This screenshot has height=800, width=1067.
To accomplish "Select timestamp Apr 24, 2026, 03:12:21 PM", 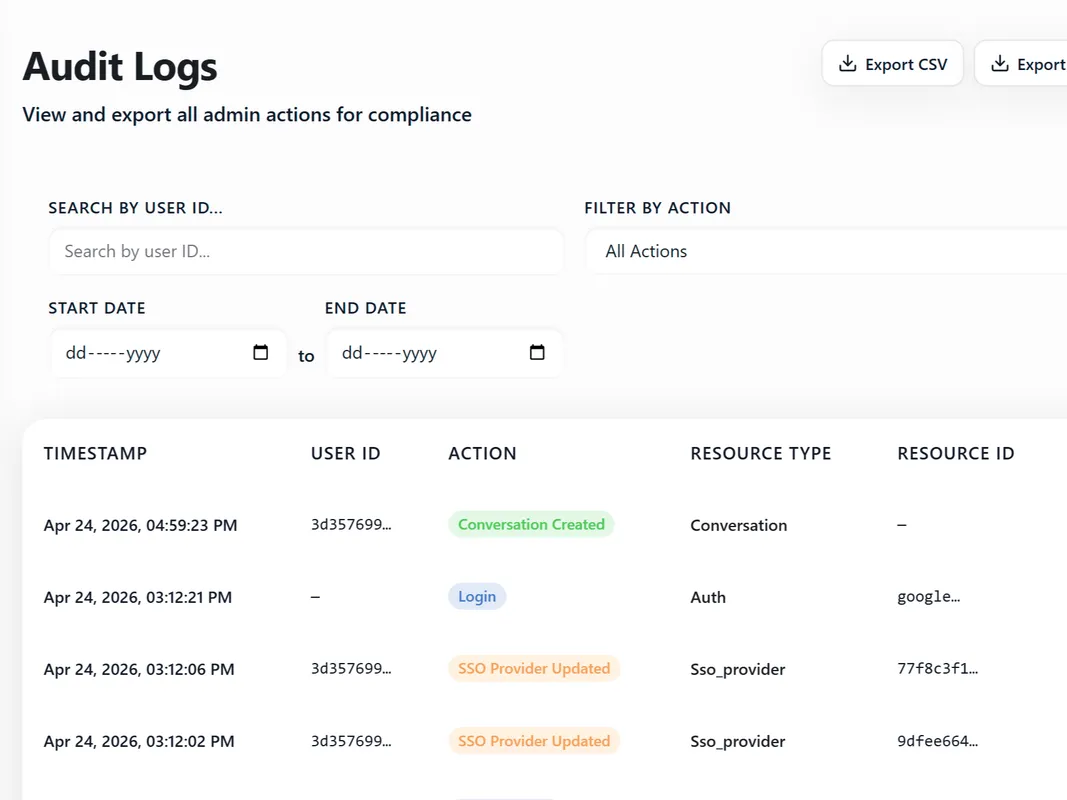I will point(137,597).
